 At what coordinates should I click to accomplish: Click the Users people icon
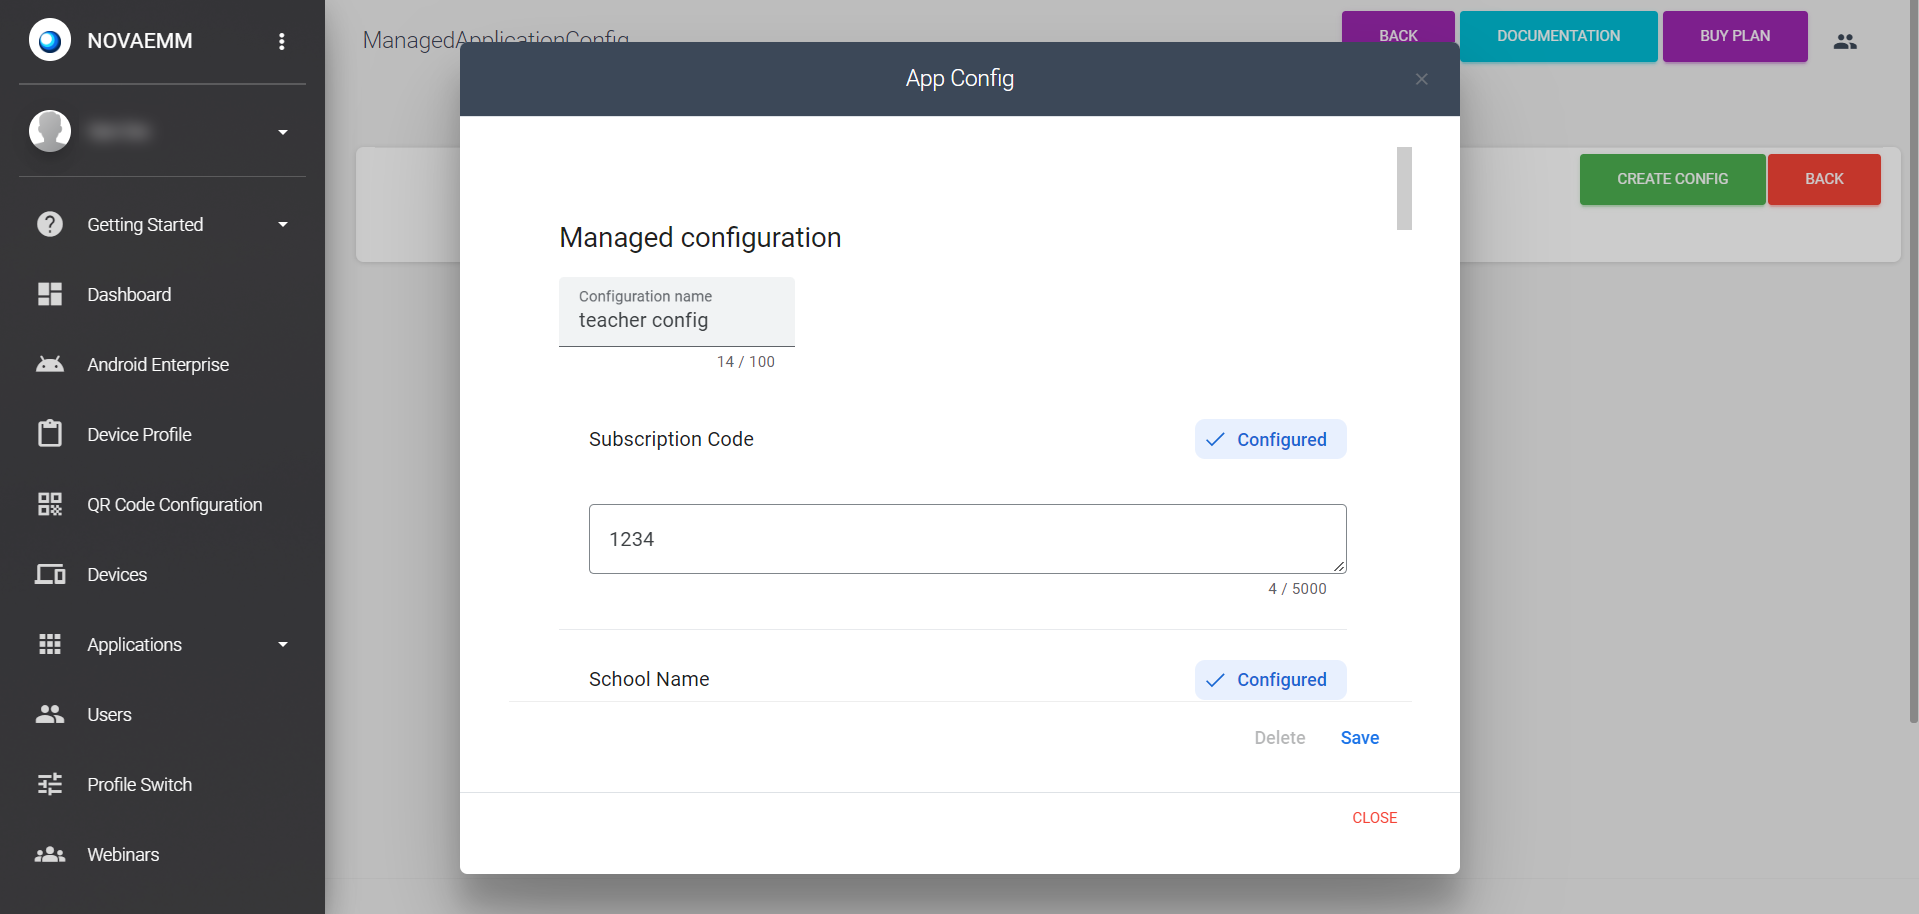tap(50, 714)
